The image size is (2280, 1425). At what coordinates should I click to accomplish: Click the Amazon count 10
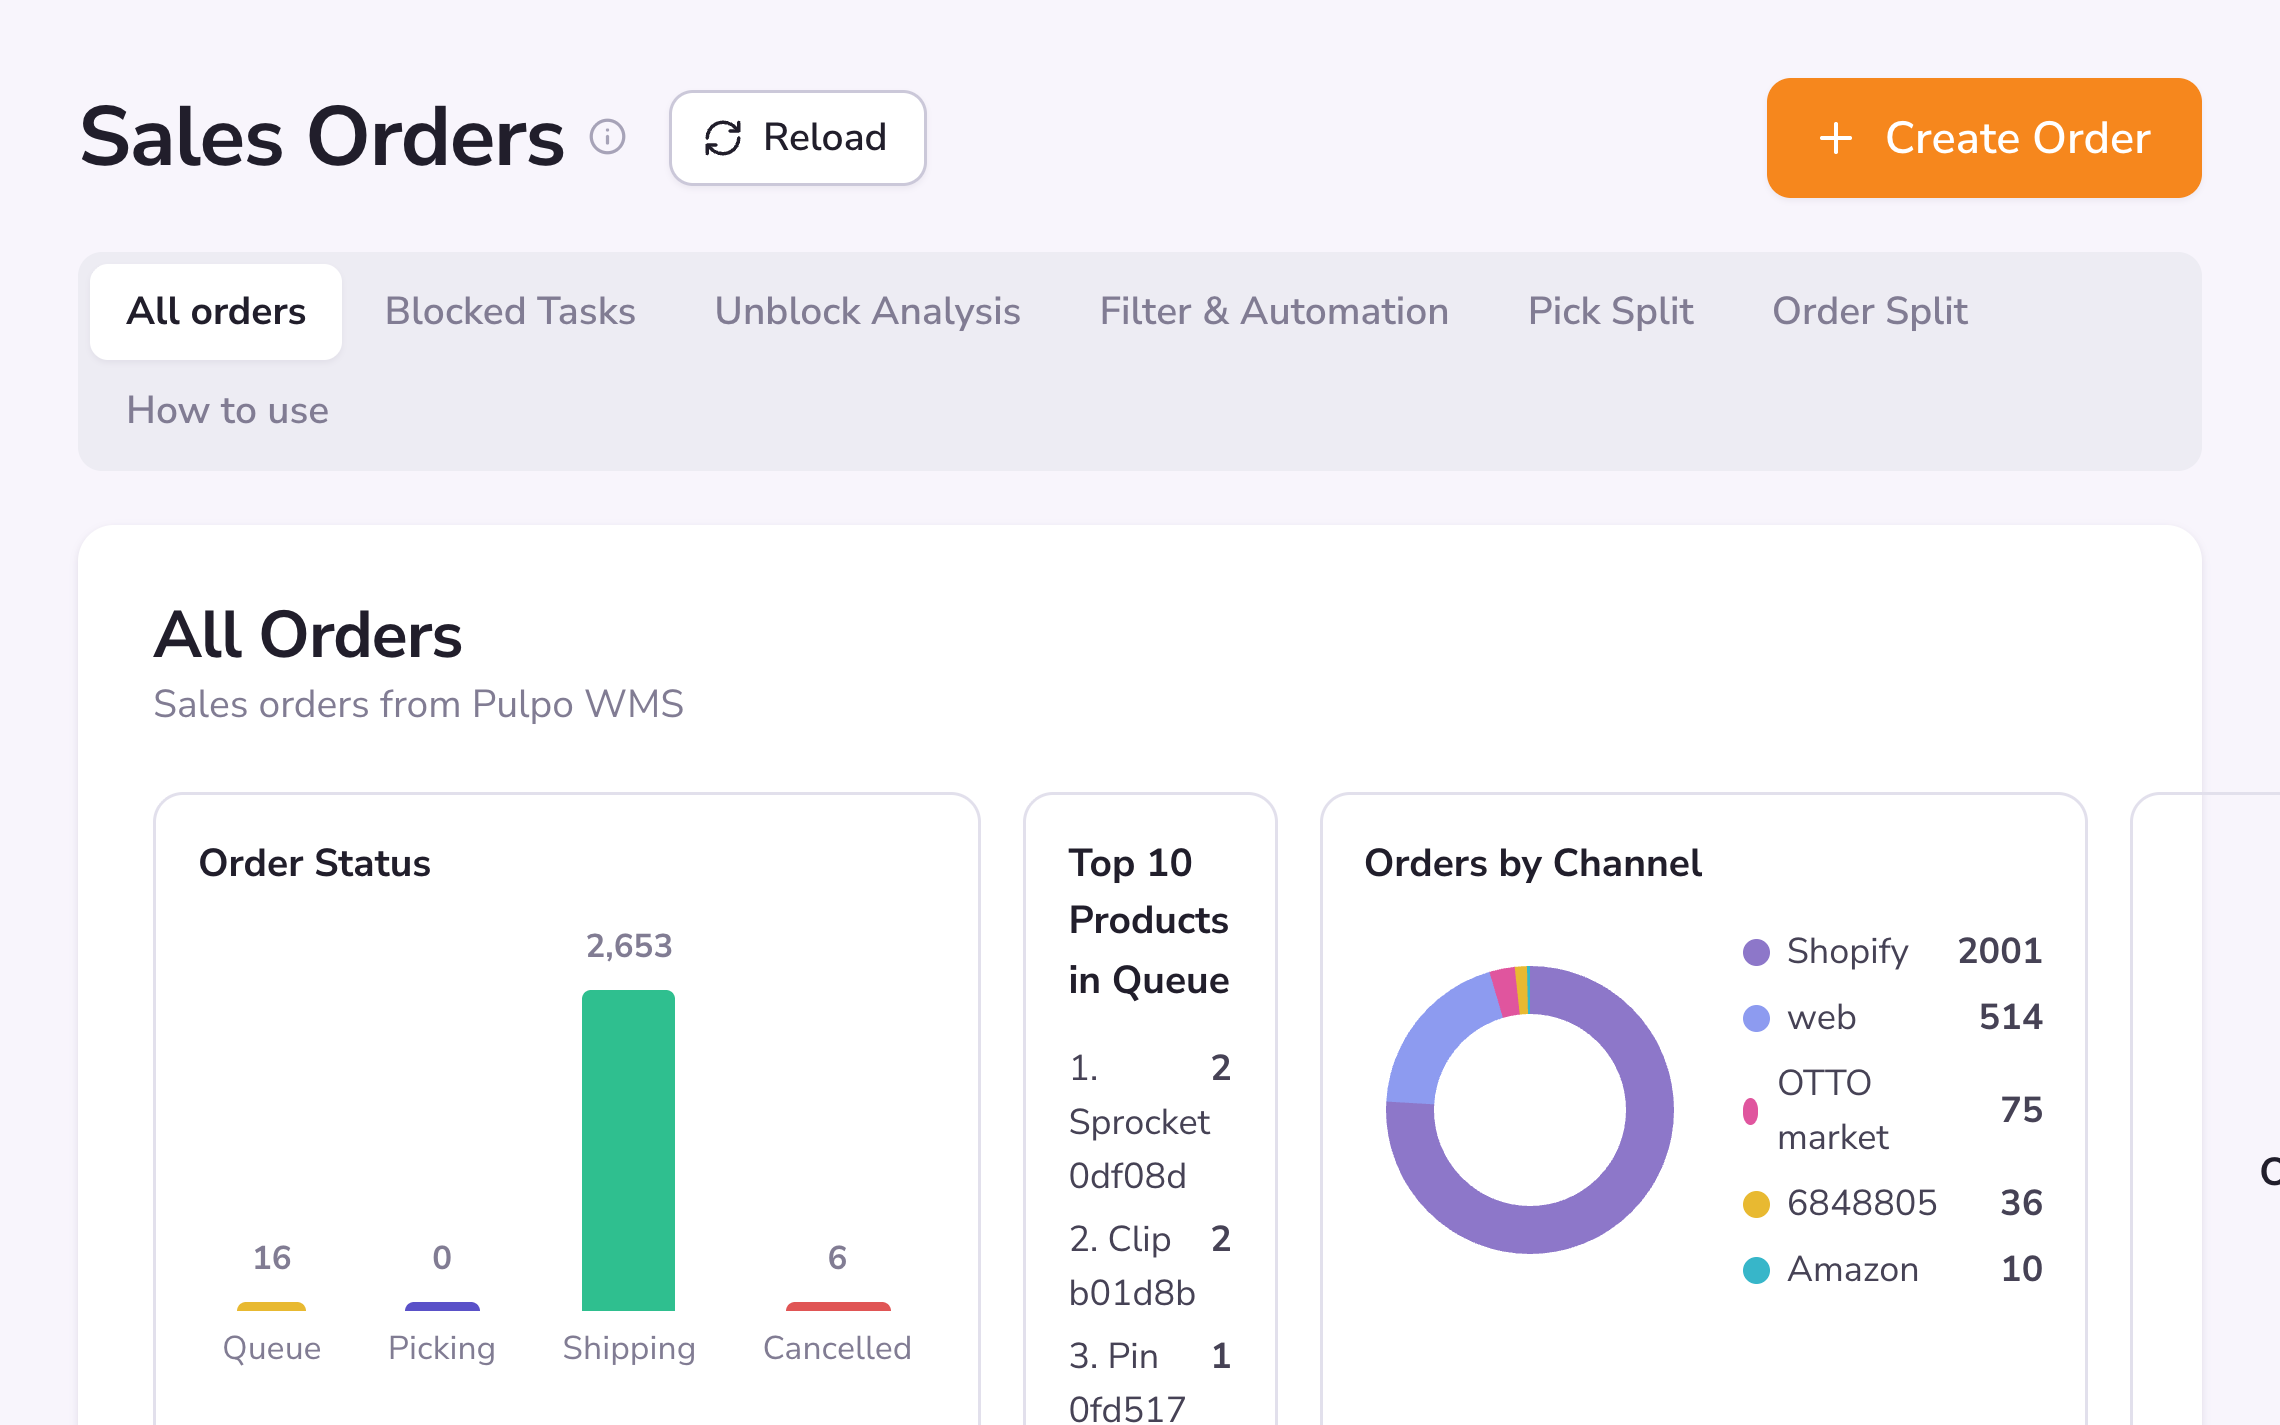[2022, 1269]
